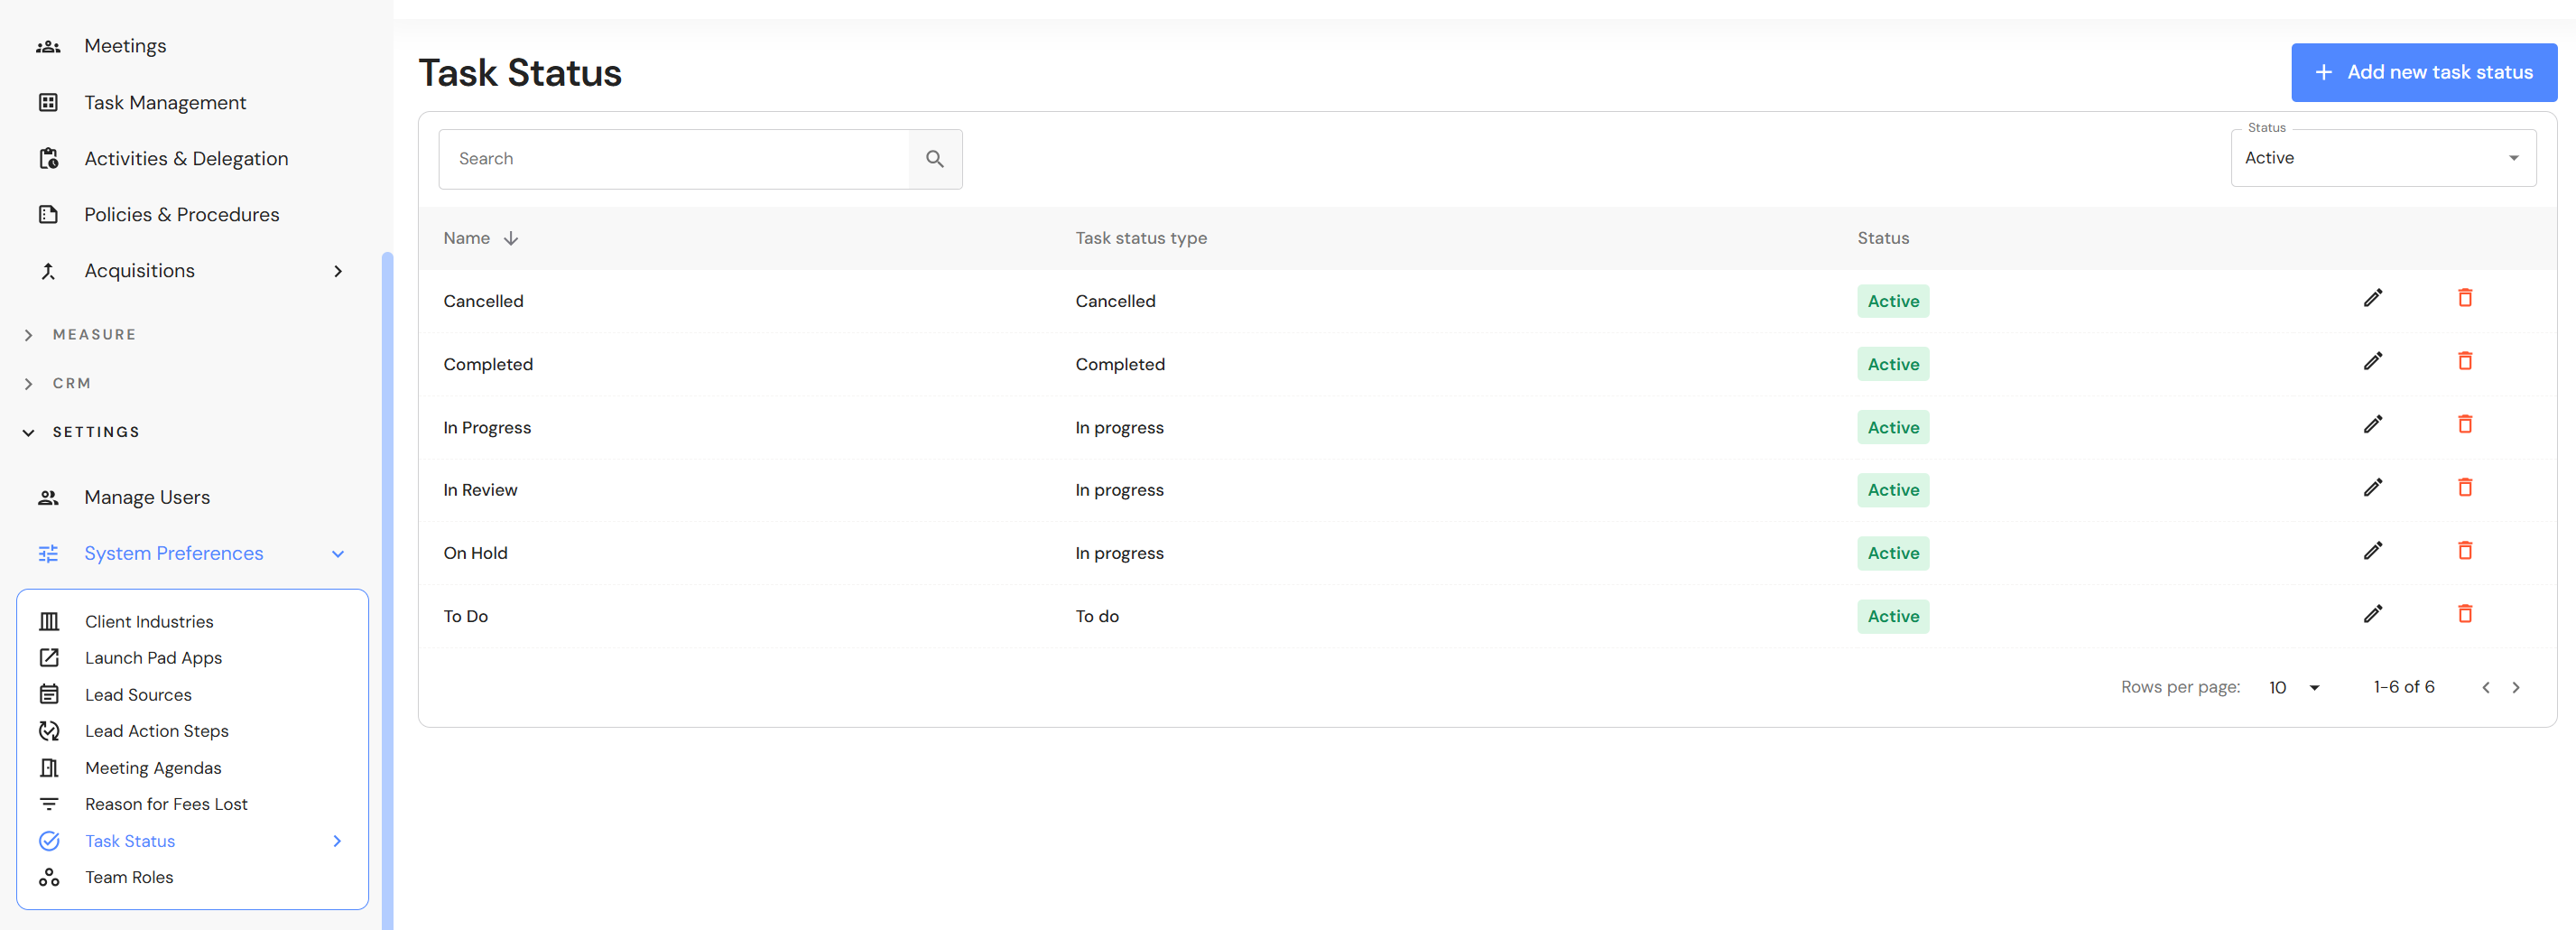Viewport: 2576px width, 930px height.
Task: Open the Manage Users page
Action: 147,497
